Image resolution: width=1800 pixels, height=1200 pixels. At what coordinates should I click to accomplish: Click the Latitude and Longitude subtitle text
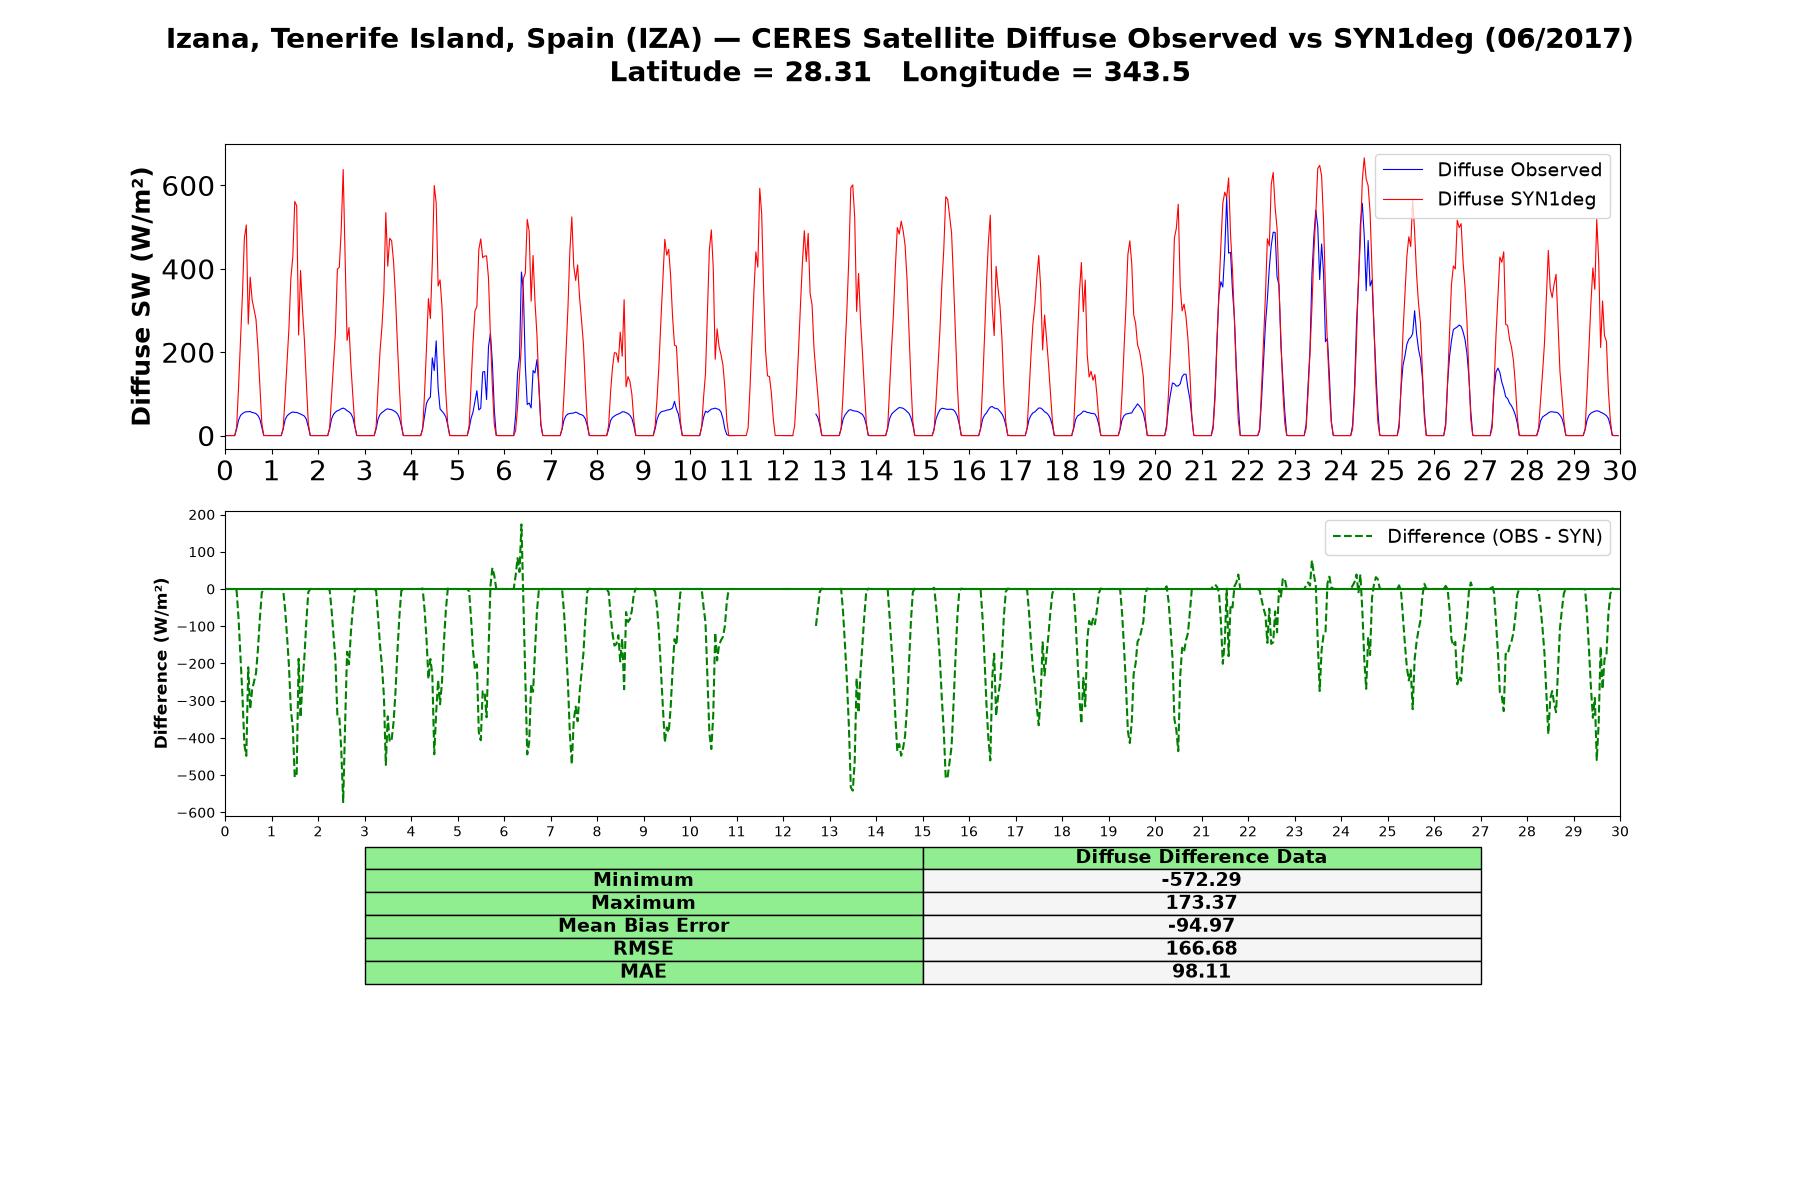(x=899, y=72)
